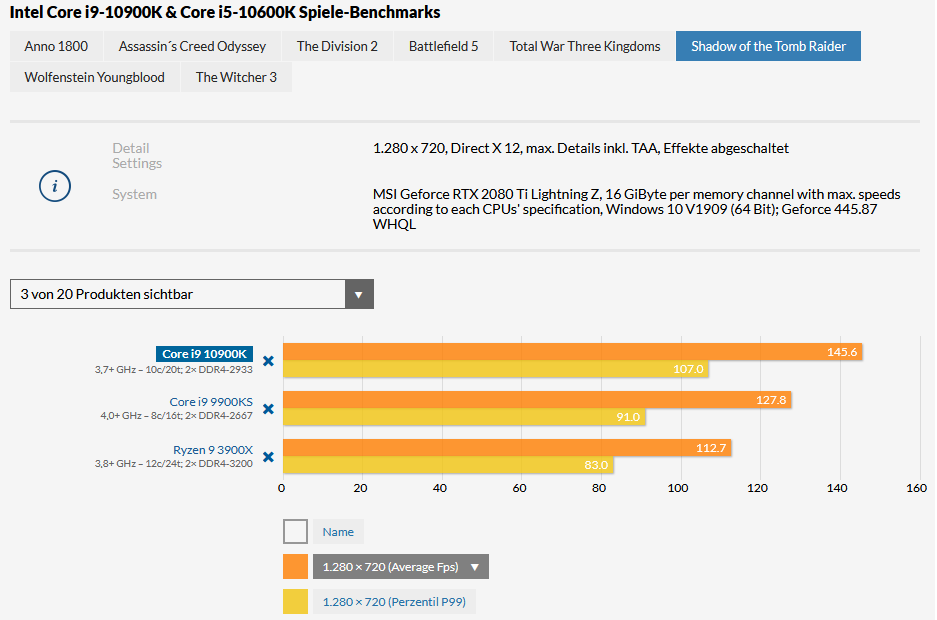The width and height of the screenshot is (937, 620).
Task: Click the 'Detail Settings' label
Action: (137, 155)
